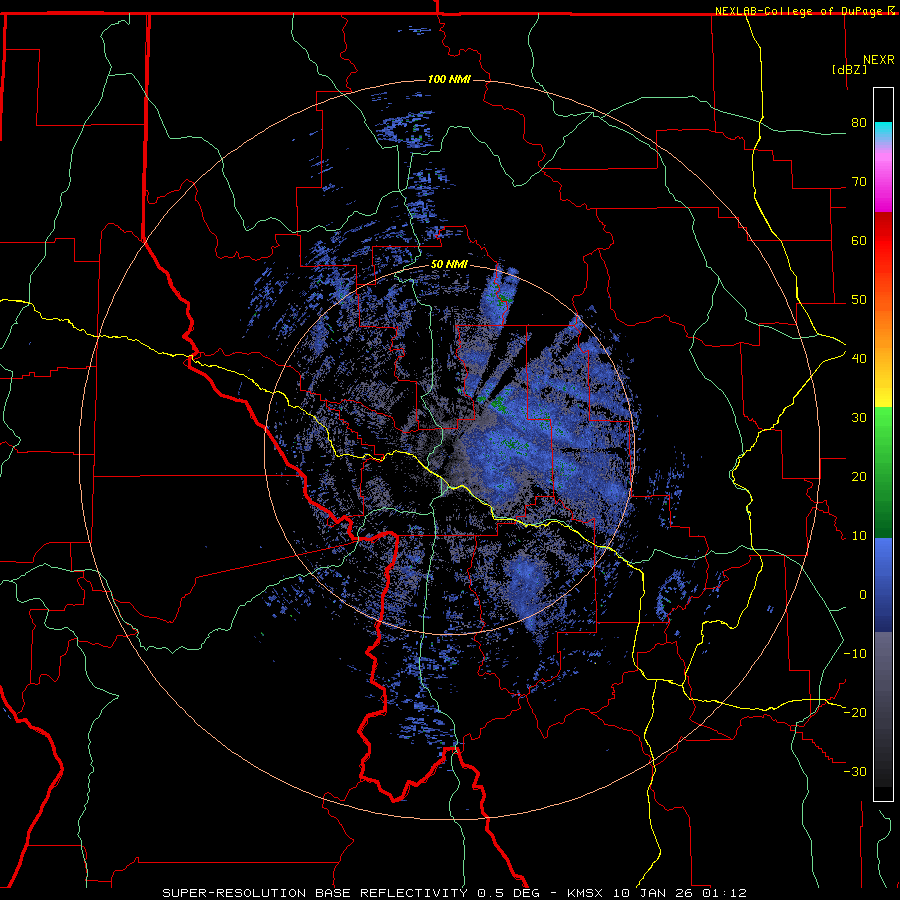Click the 10 JAN 26 01:12 timestamp
The width and height of the screenshot is (900, 900).
coord(680,893)
